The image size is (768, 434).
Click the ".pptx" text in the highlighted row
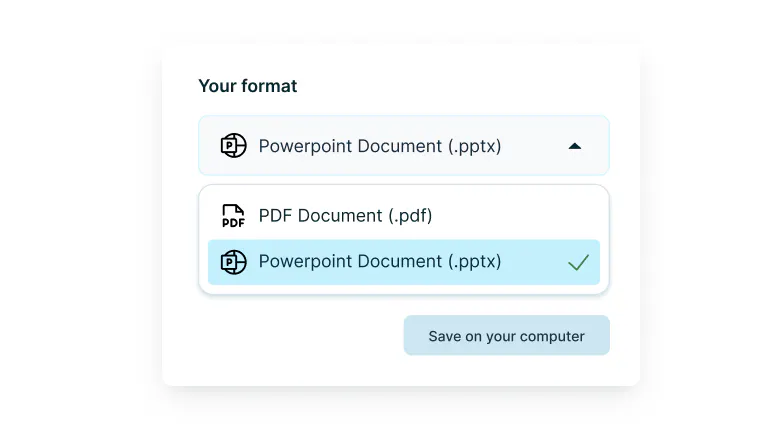(474, 262)
